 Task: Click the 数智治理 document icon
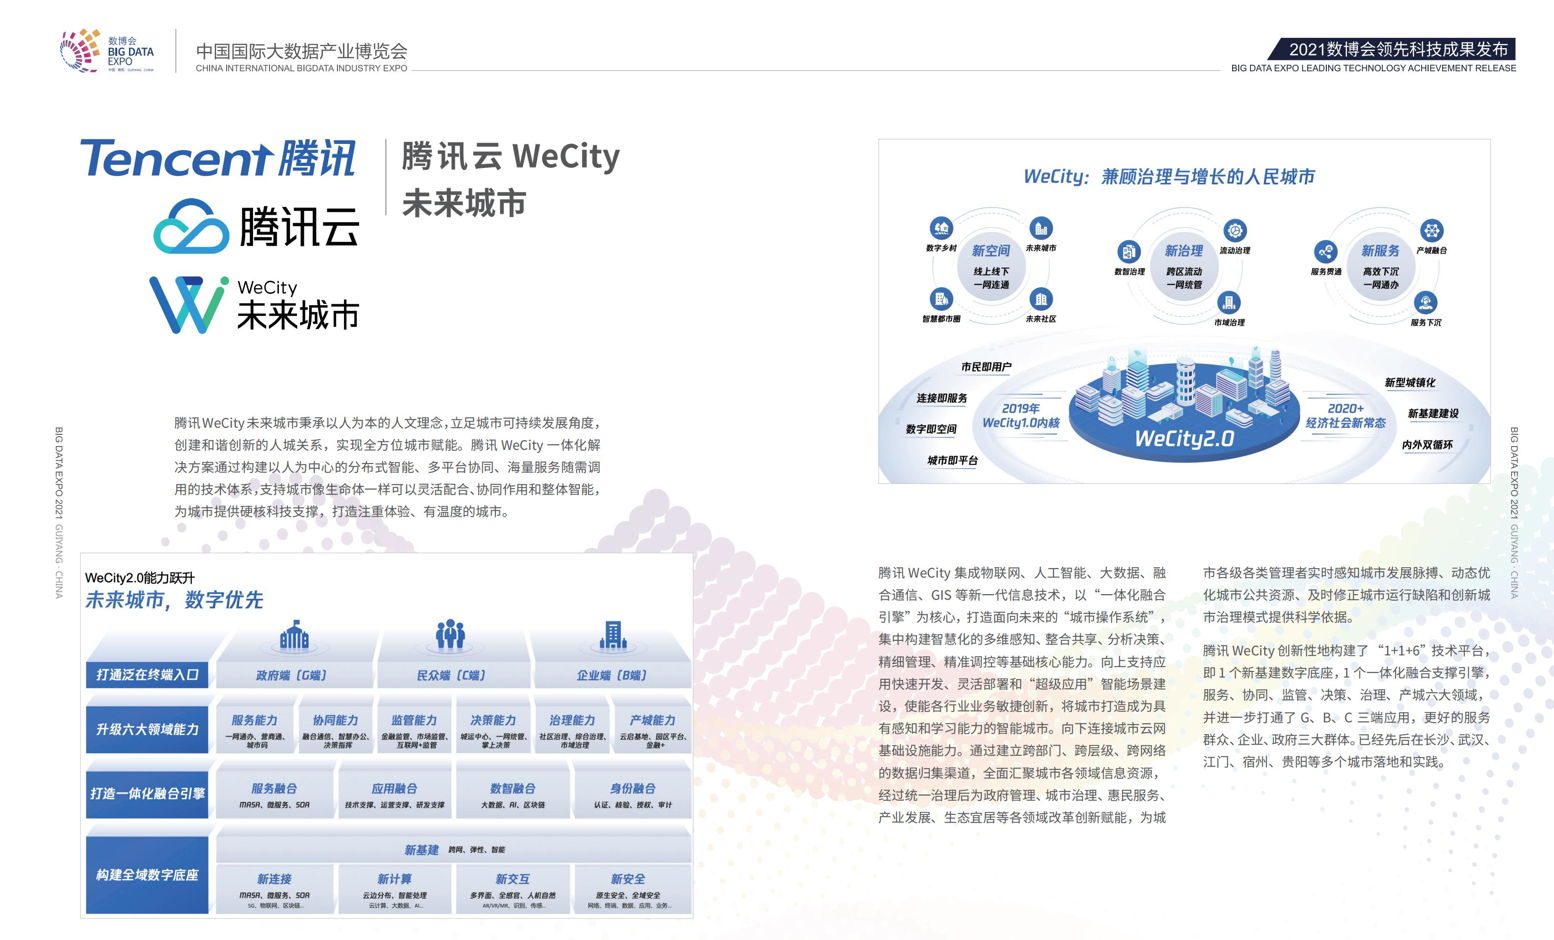point(1129,252)
